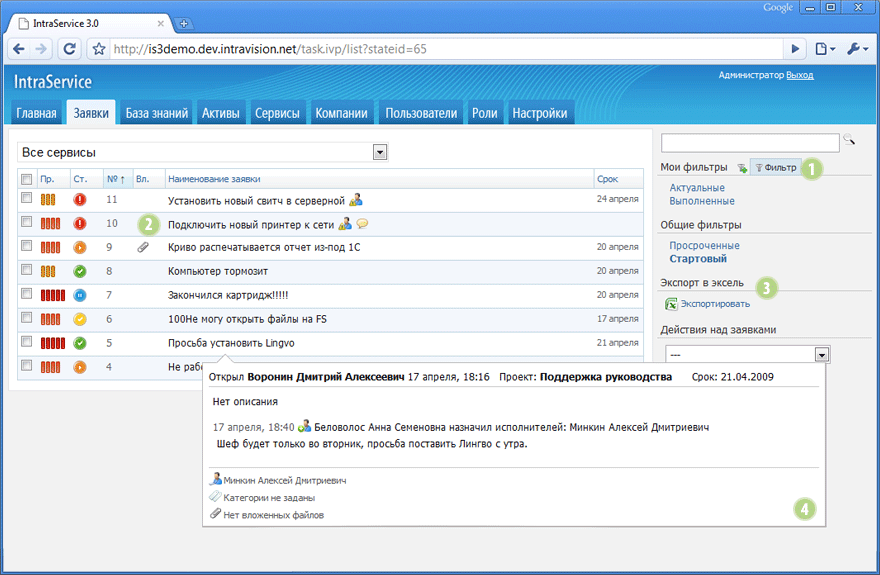880x575 pixels.
Task: Switch to the Пользователи tab
Action: 421,113
